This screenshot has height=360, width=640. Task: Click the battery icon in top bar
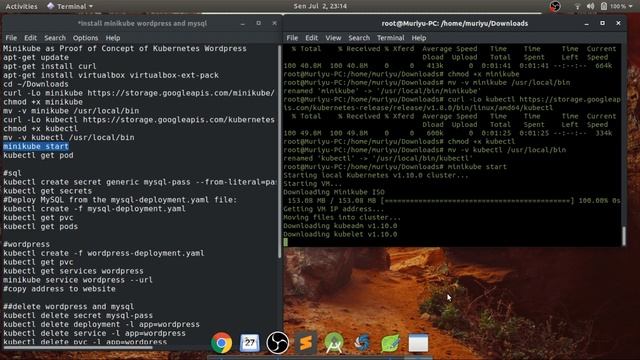pos(604,6)
